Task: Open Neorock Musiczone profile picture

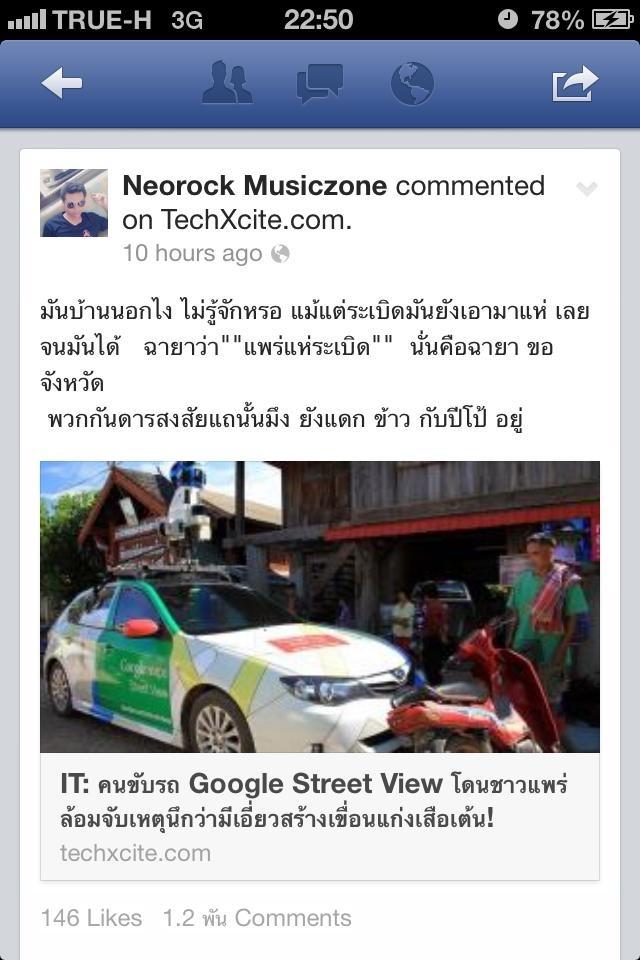Action: point(74,203)
